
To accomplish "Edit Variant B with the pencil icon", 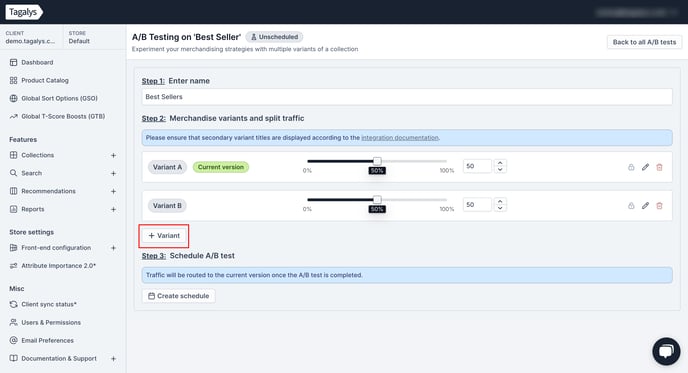I will [645, 206].
